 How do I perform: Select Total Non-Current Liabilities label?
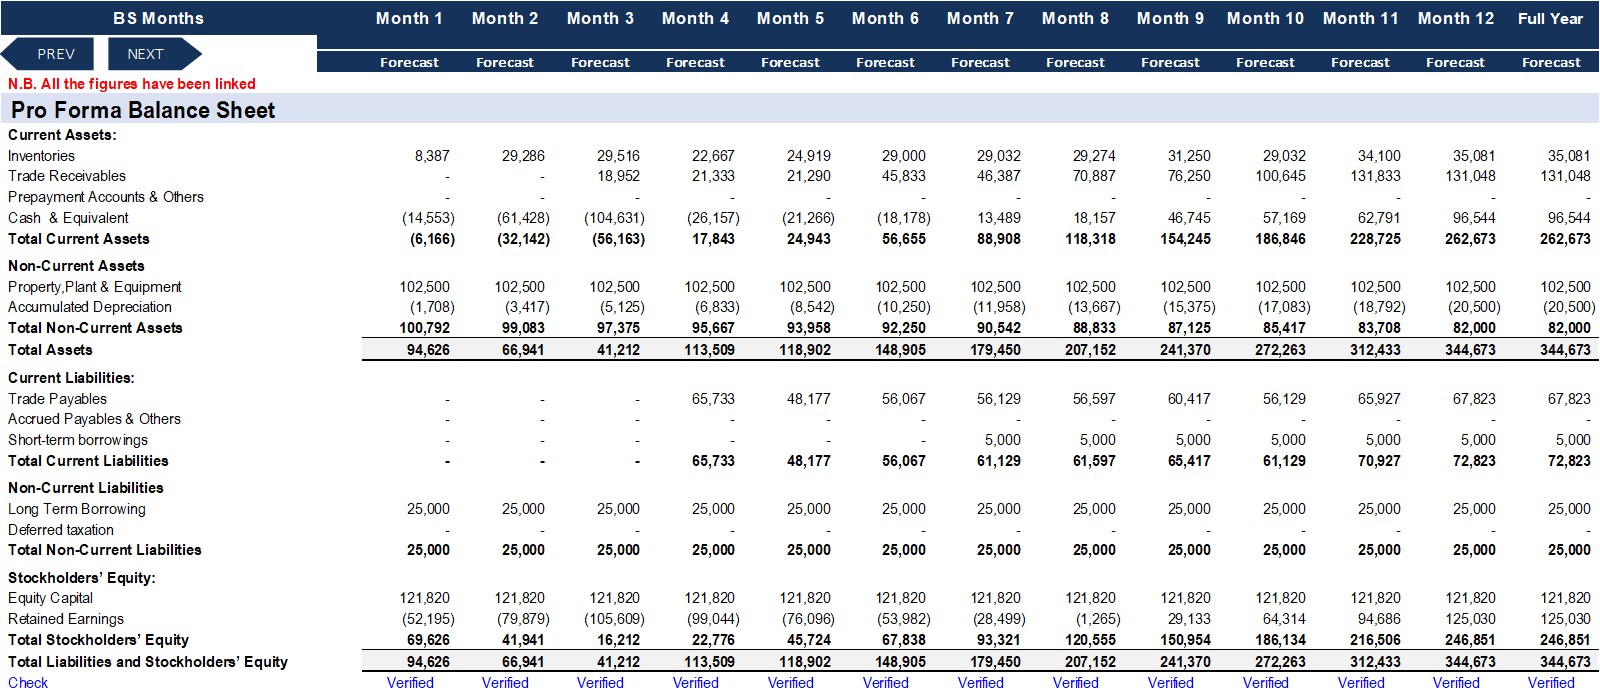tap(105, 550)
